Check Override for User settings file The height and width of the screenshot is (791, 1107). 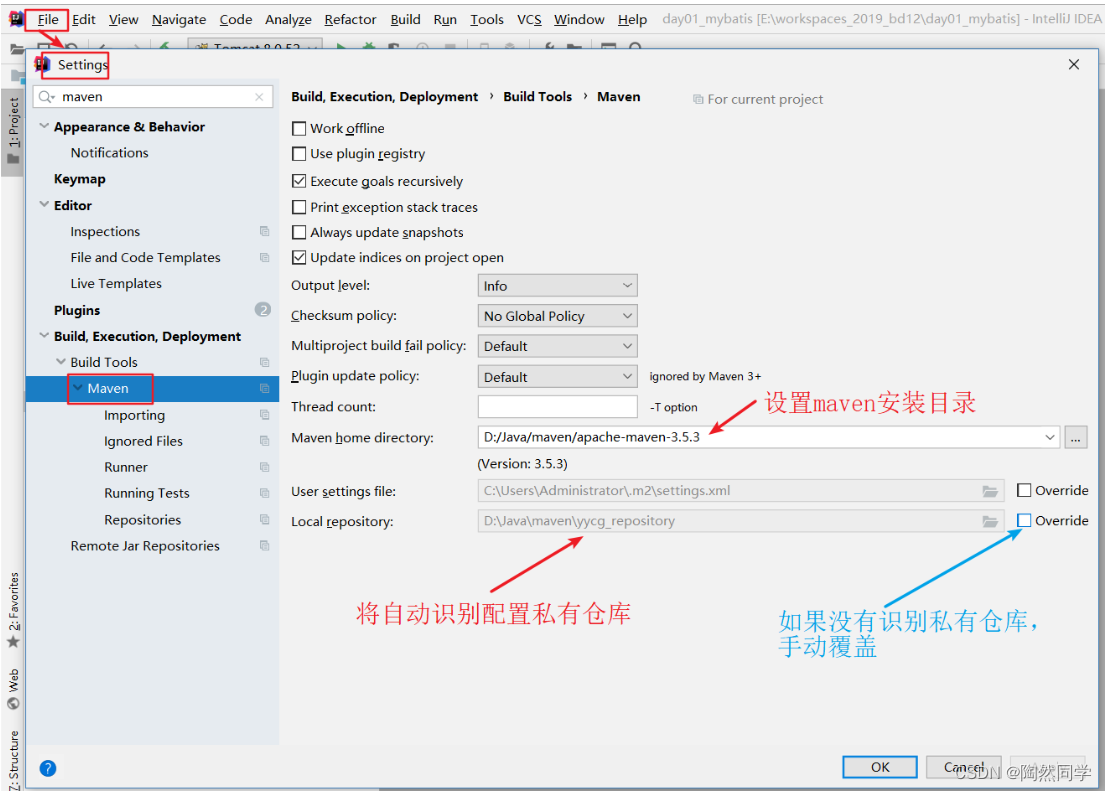click(x=1024, y=490)
